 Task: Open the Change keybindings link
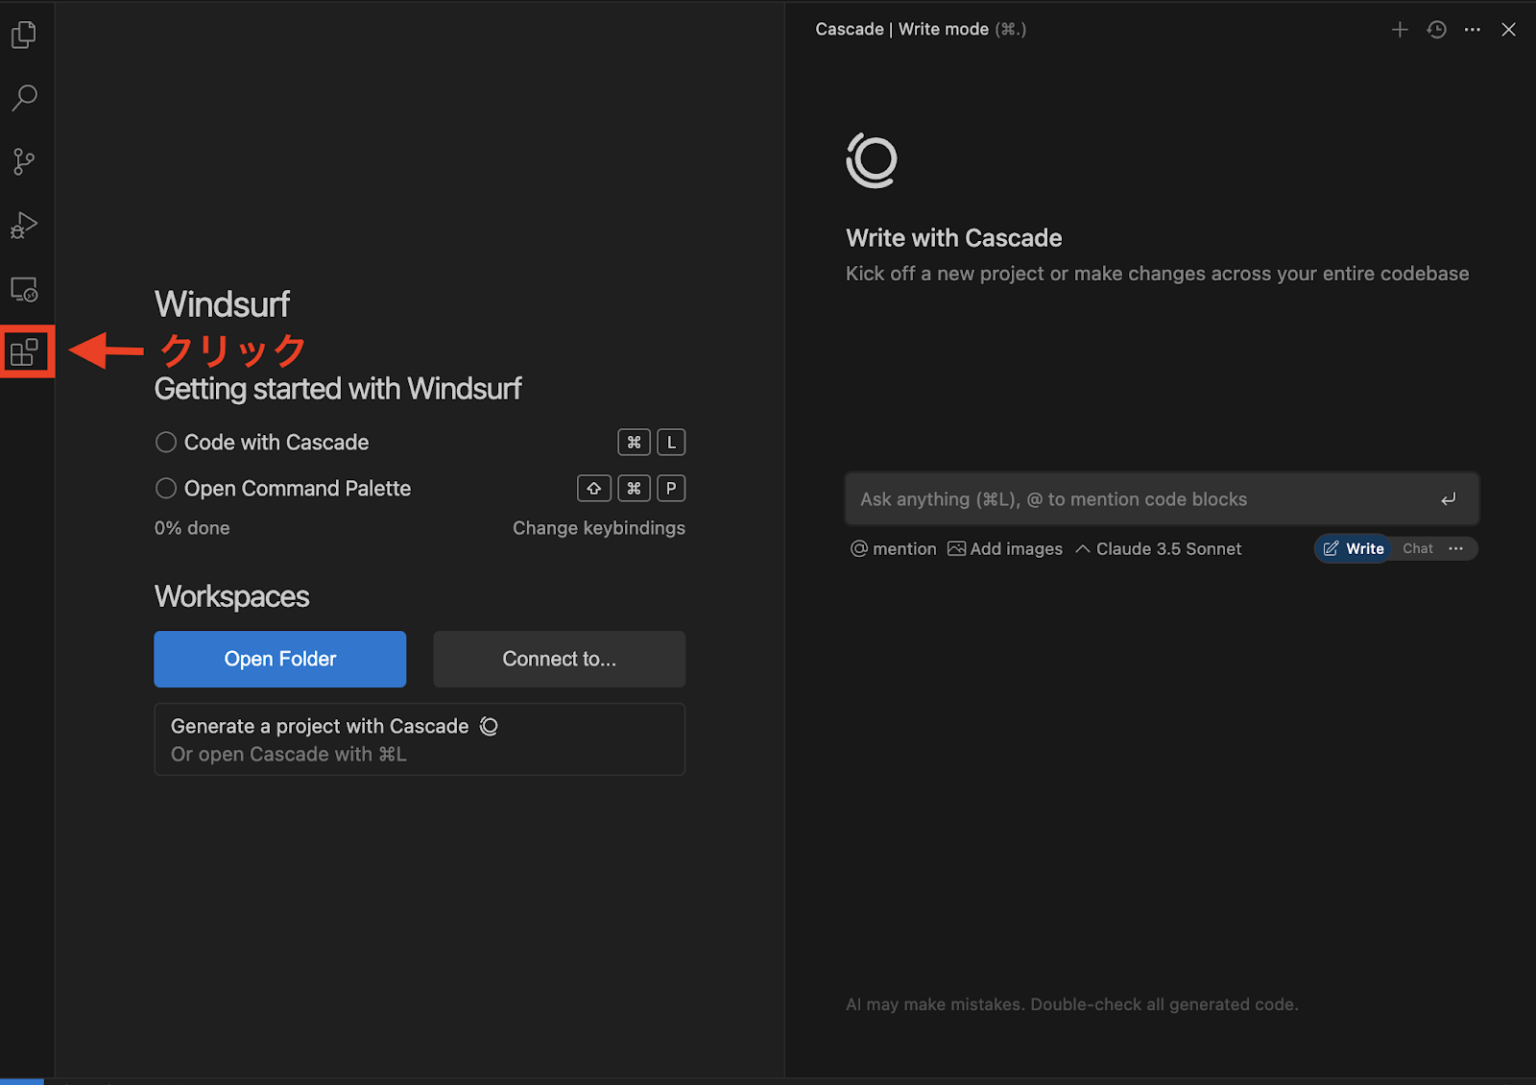(598, 528)
